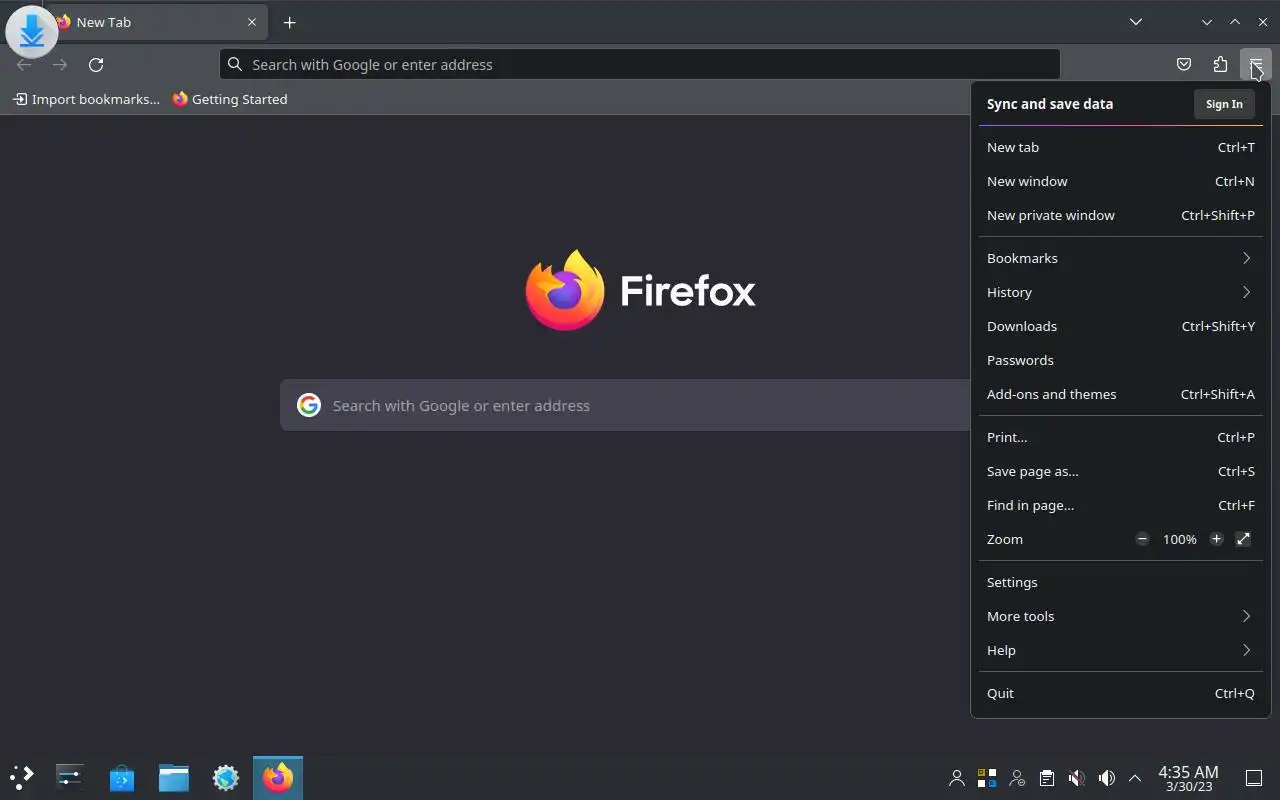The height and width of the screenshot is (800, 1280).
Task: Open Passwords from the menu
Action: tap(1120, 360)
